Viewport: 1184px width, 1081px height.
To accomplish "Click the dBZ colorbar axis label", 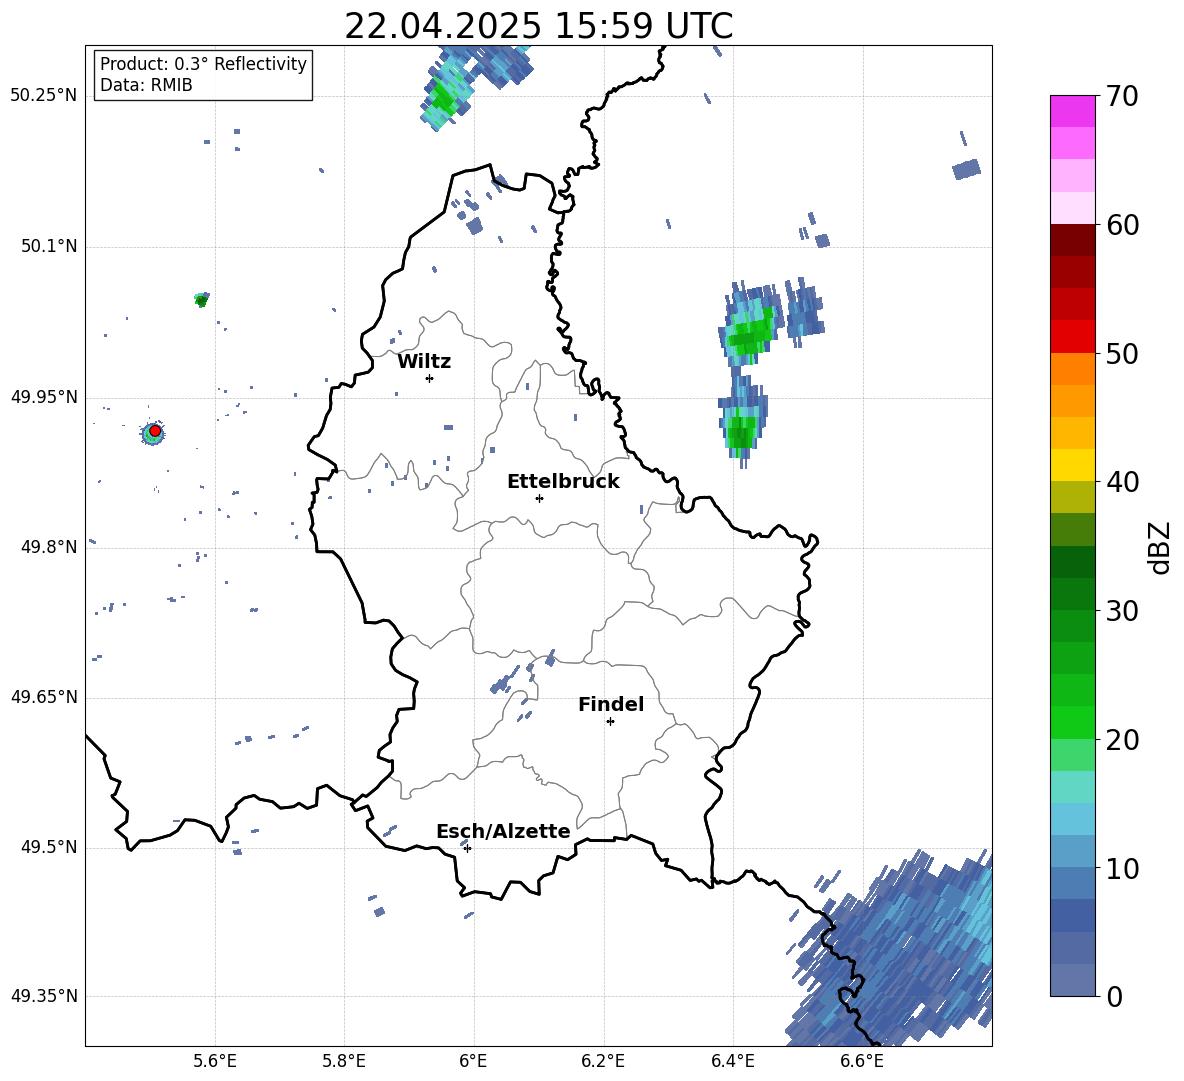I will point(1159,547).
